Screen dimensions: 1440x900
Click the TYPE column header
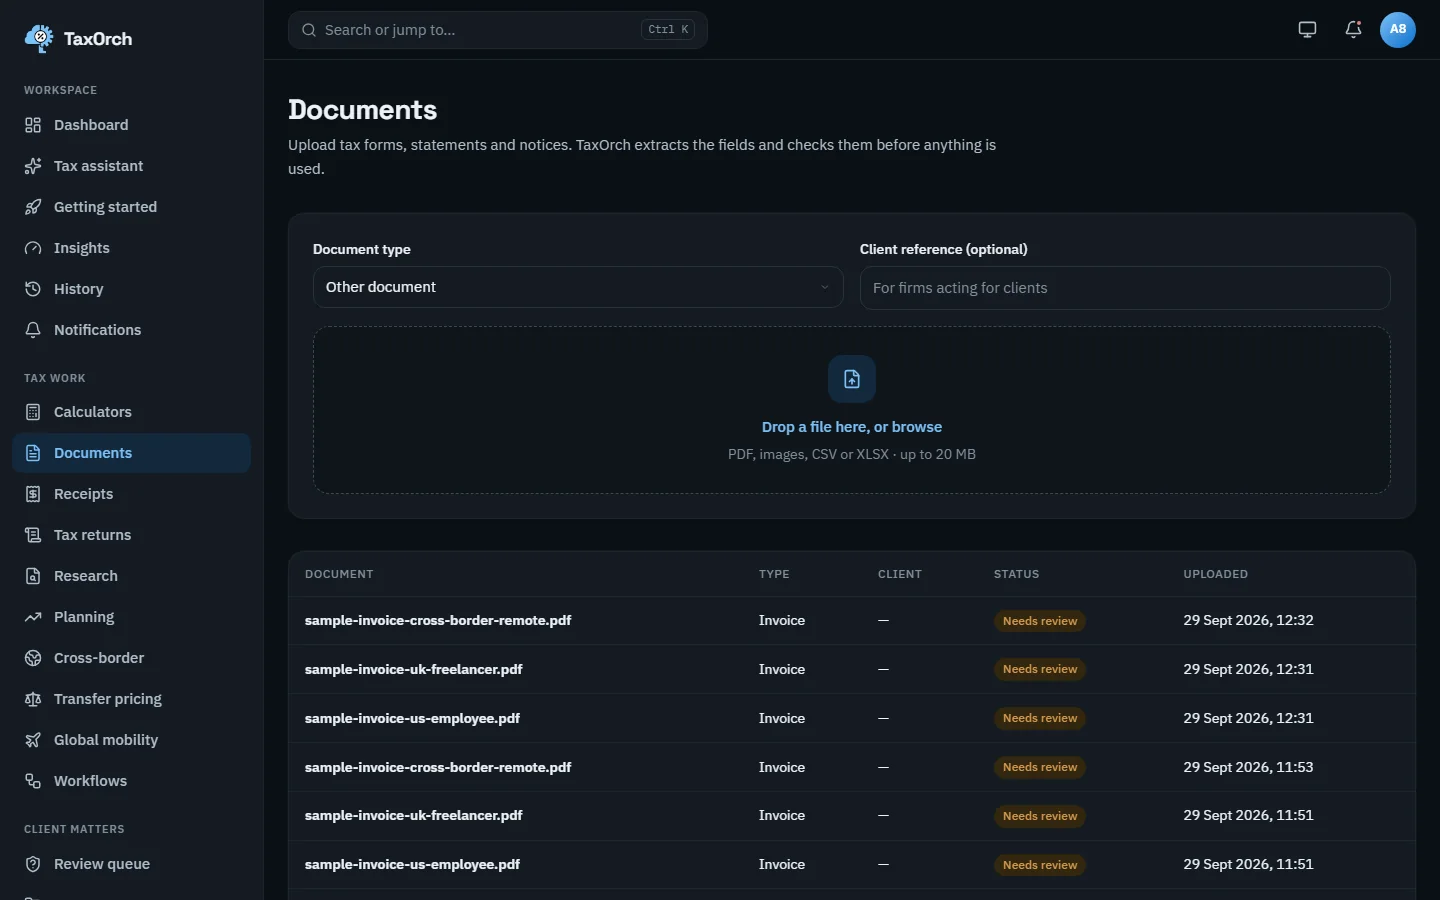(774, 574)
